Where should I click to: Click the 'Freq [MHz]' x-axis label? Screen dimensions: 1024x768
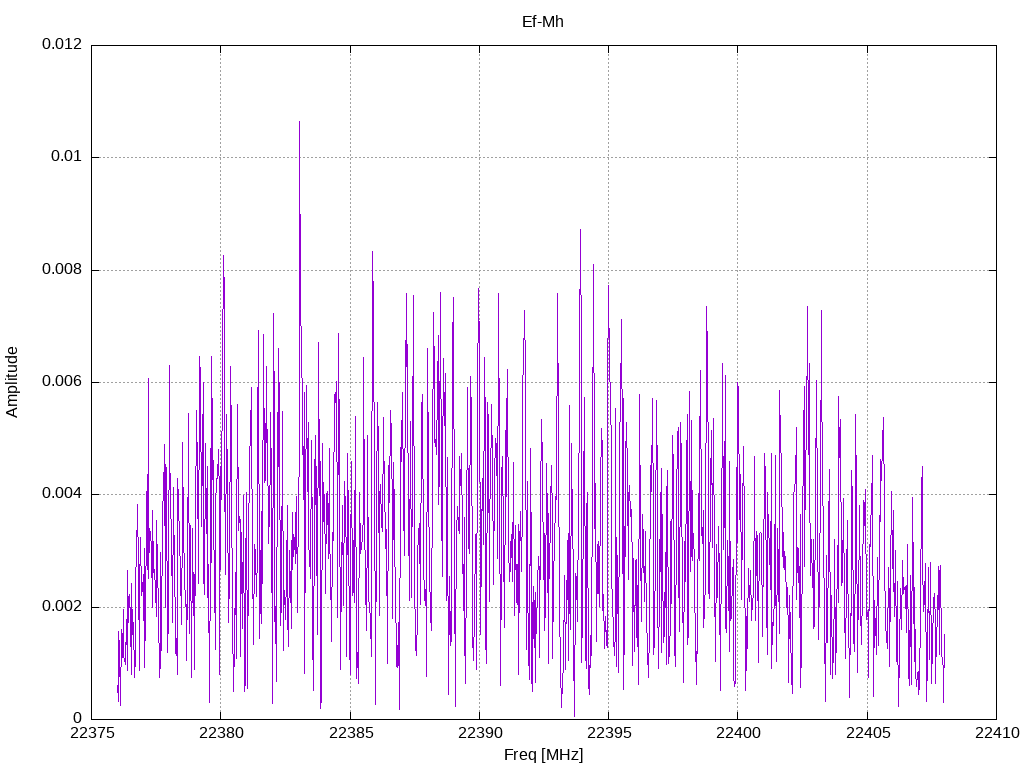coord(543,755)
